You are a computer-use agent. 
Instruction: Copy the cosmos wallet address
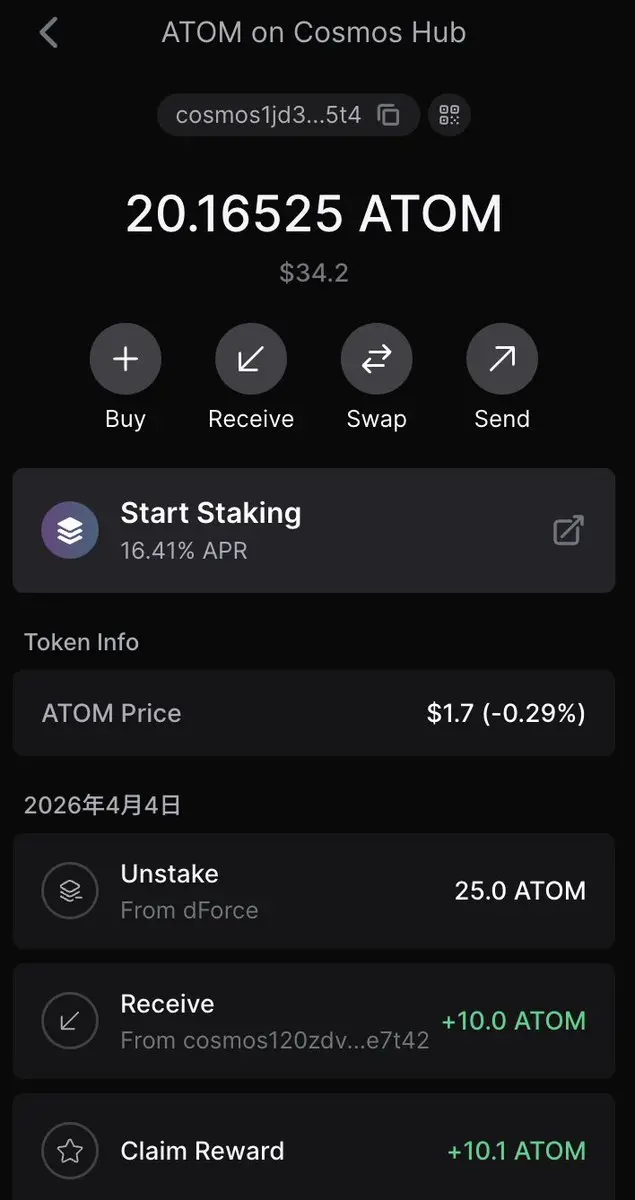pos(388,115)
